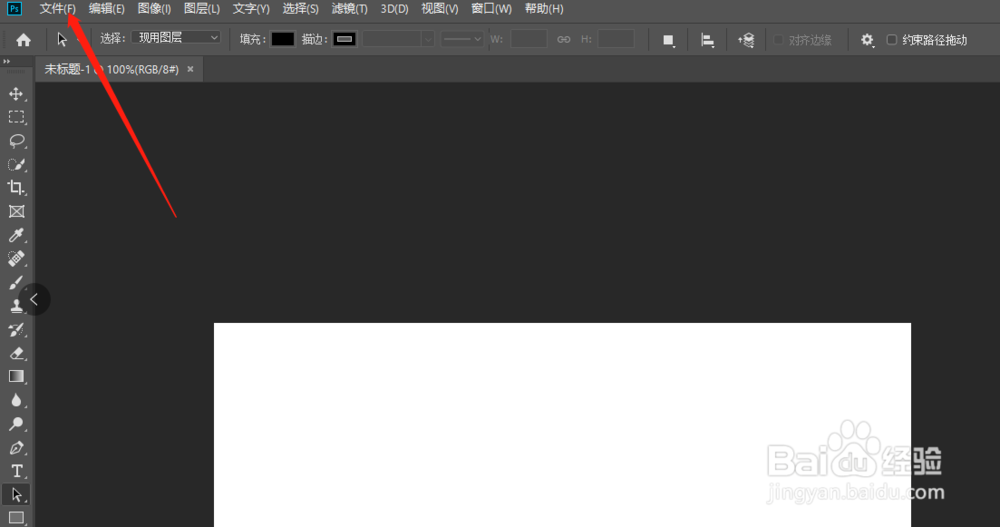Open the 窗口(W) menu
Screen dimensions: 1000x527
491,9
